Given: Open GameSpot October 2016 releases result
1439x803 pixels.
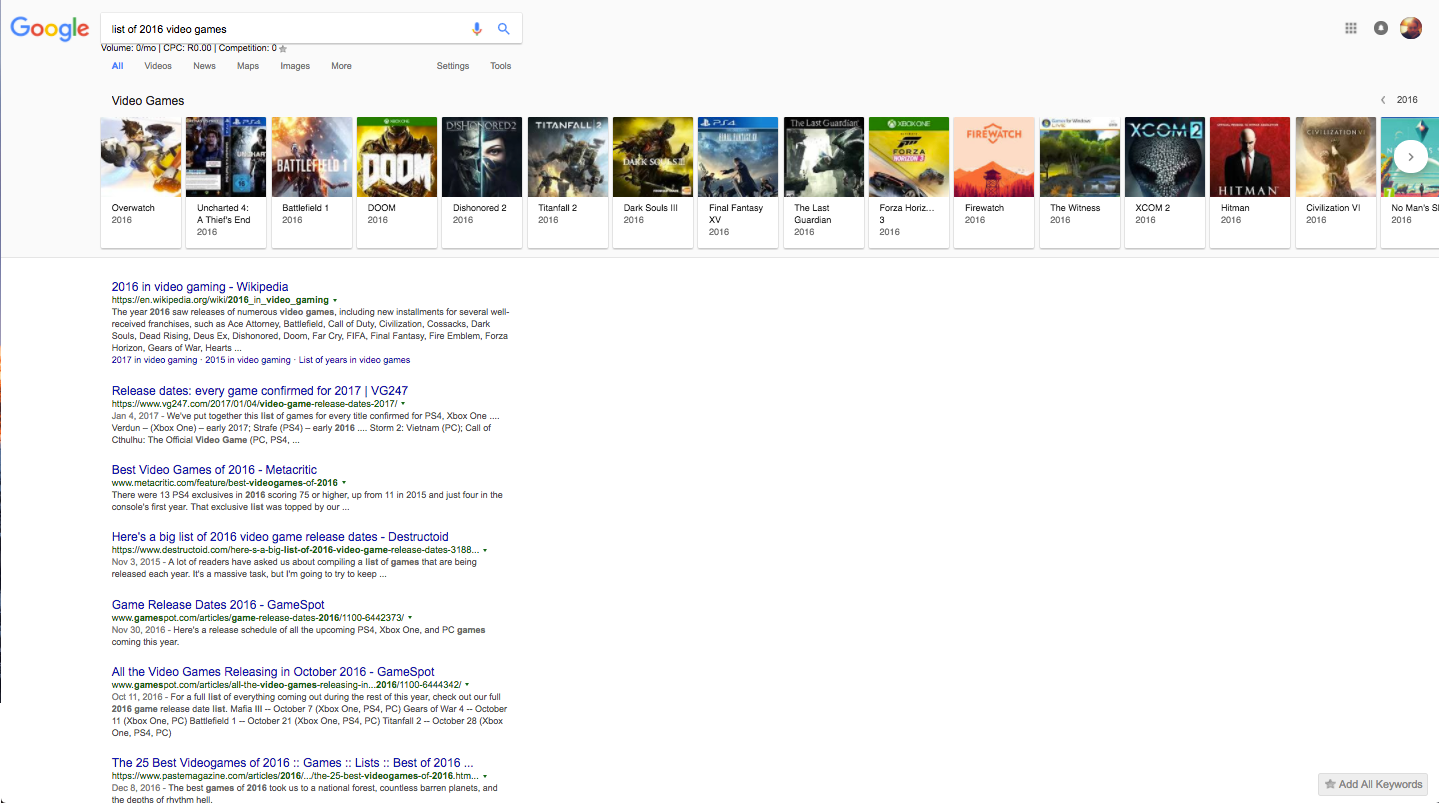Looking at the screenshot, I should pos(273,672).
